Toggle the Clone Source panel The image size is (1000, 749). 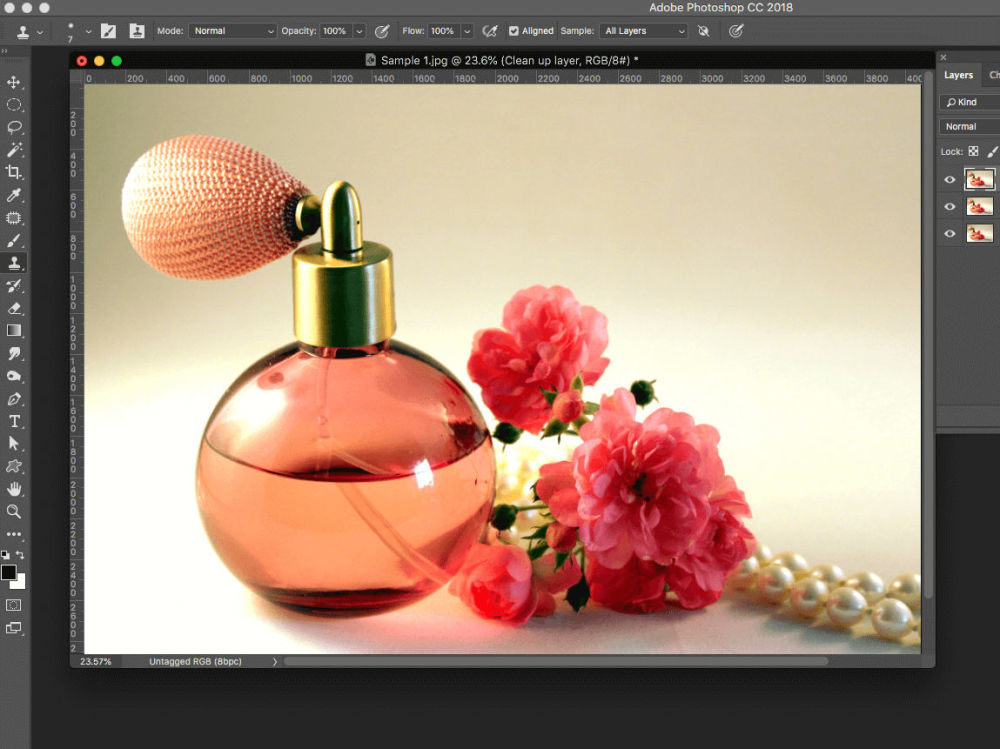[x=136, y=31]
